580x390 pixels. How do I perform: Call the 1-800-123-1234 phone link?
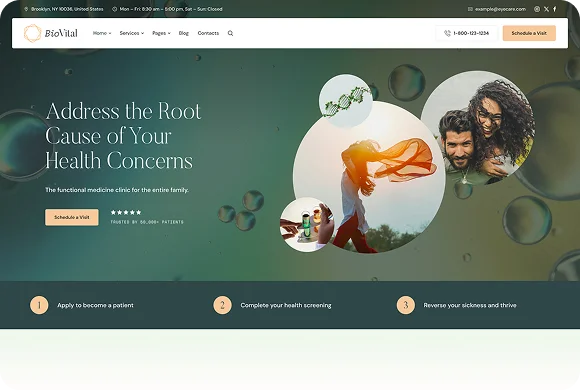[x=471, y=33]
